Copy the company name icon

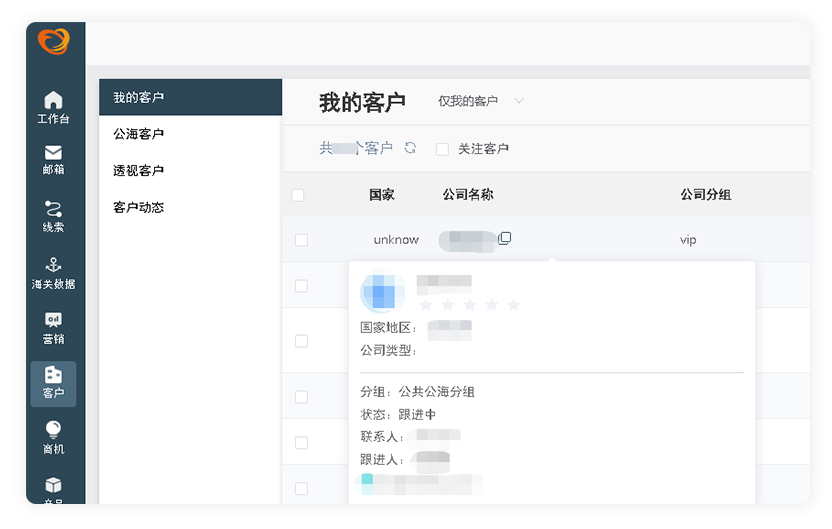click(x=505, y=238)
